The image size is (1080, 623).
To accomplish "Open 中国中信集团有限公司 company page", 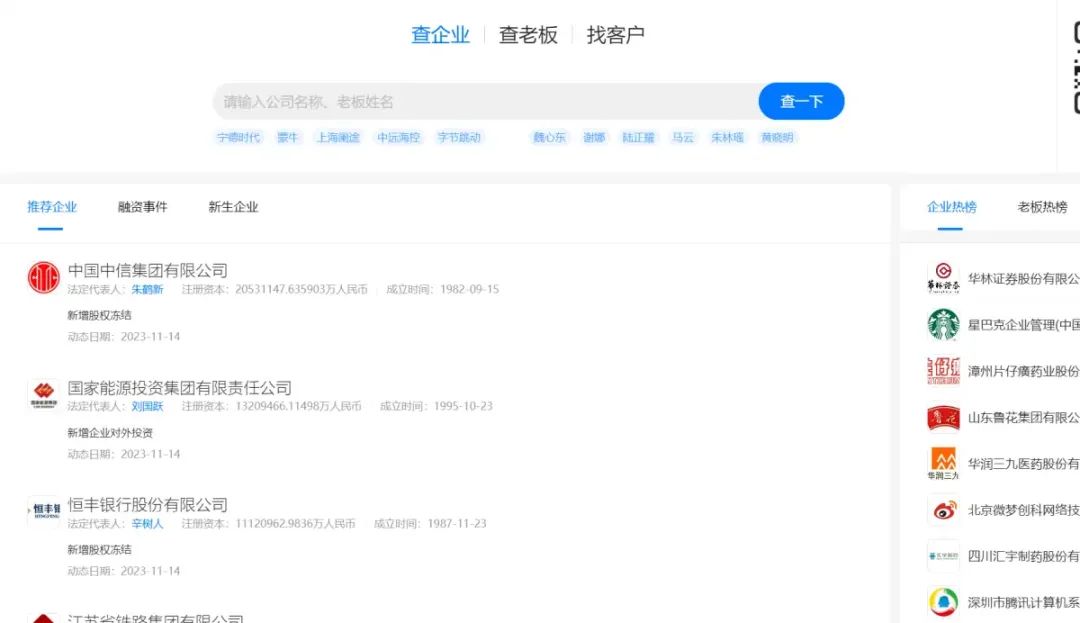I will tap(147, 271).
